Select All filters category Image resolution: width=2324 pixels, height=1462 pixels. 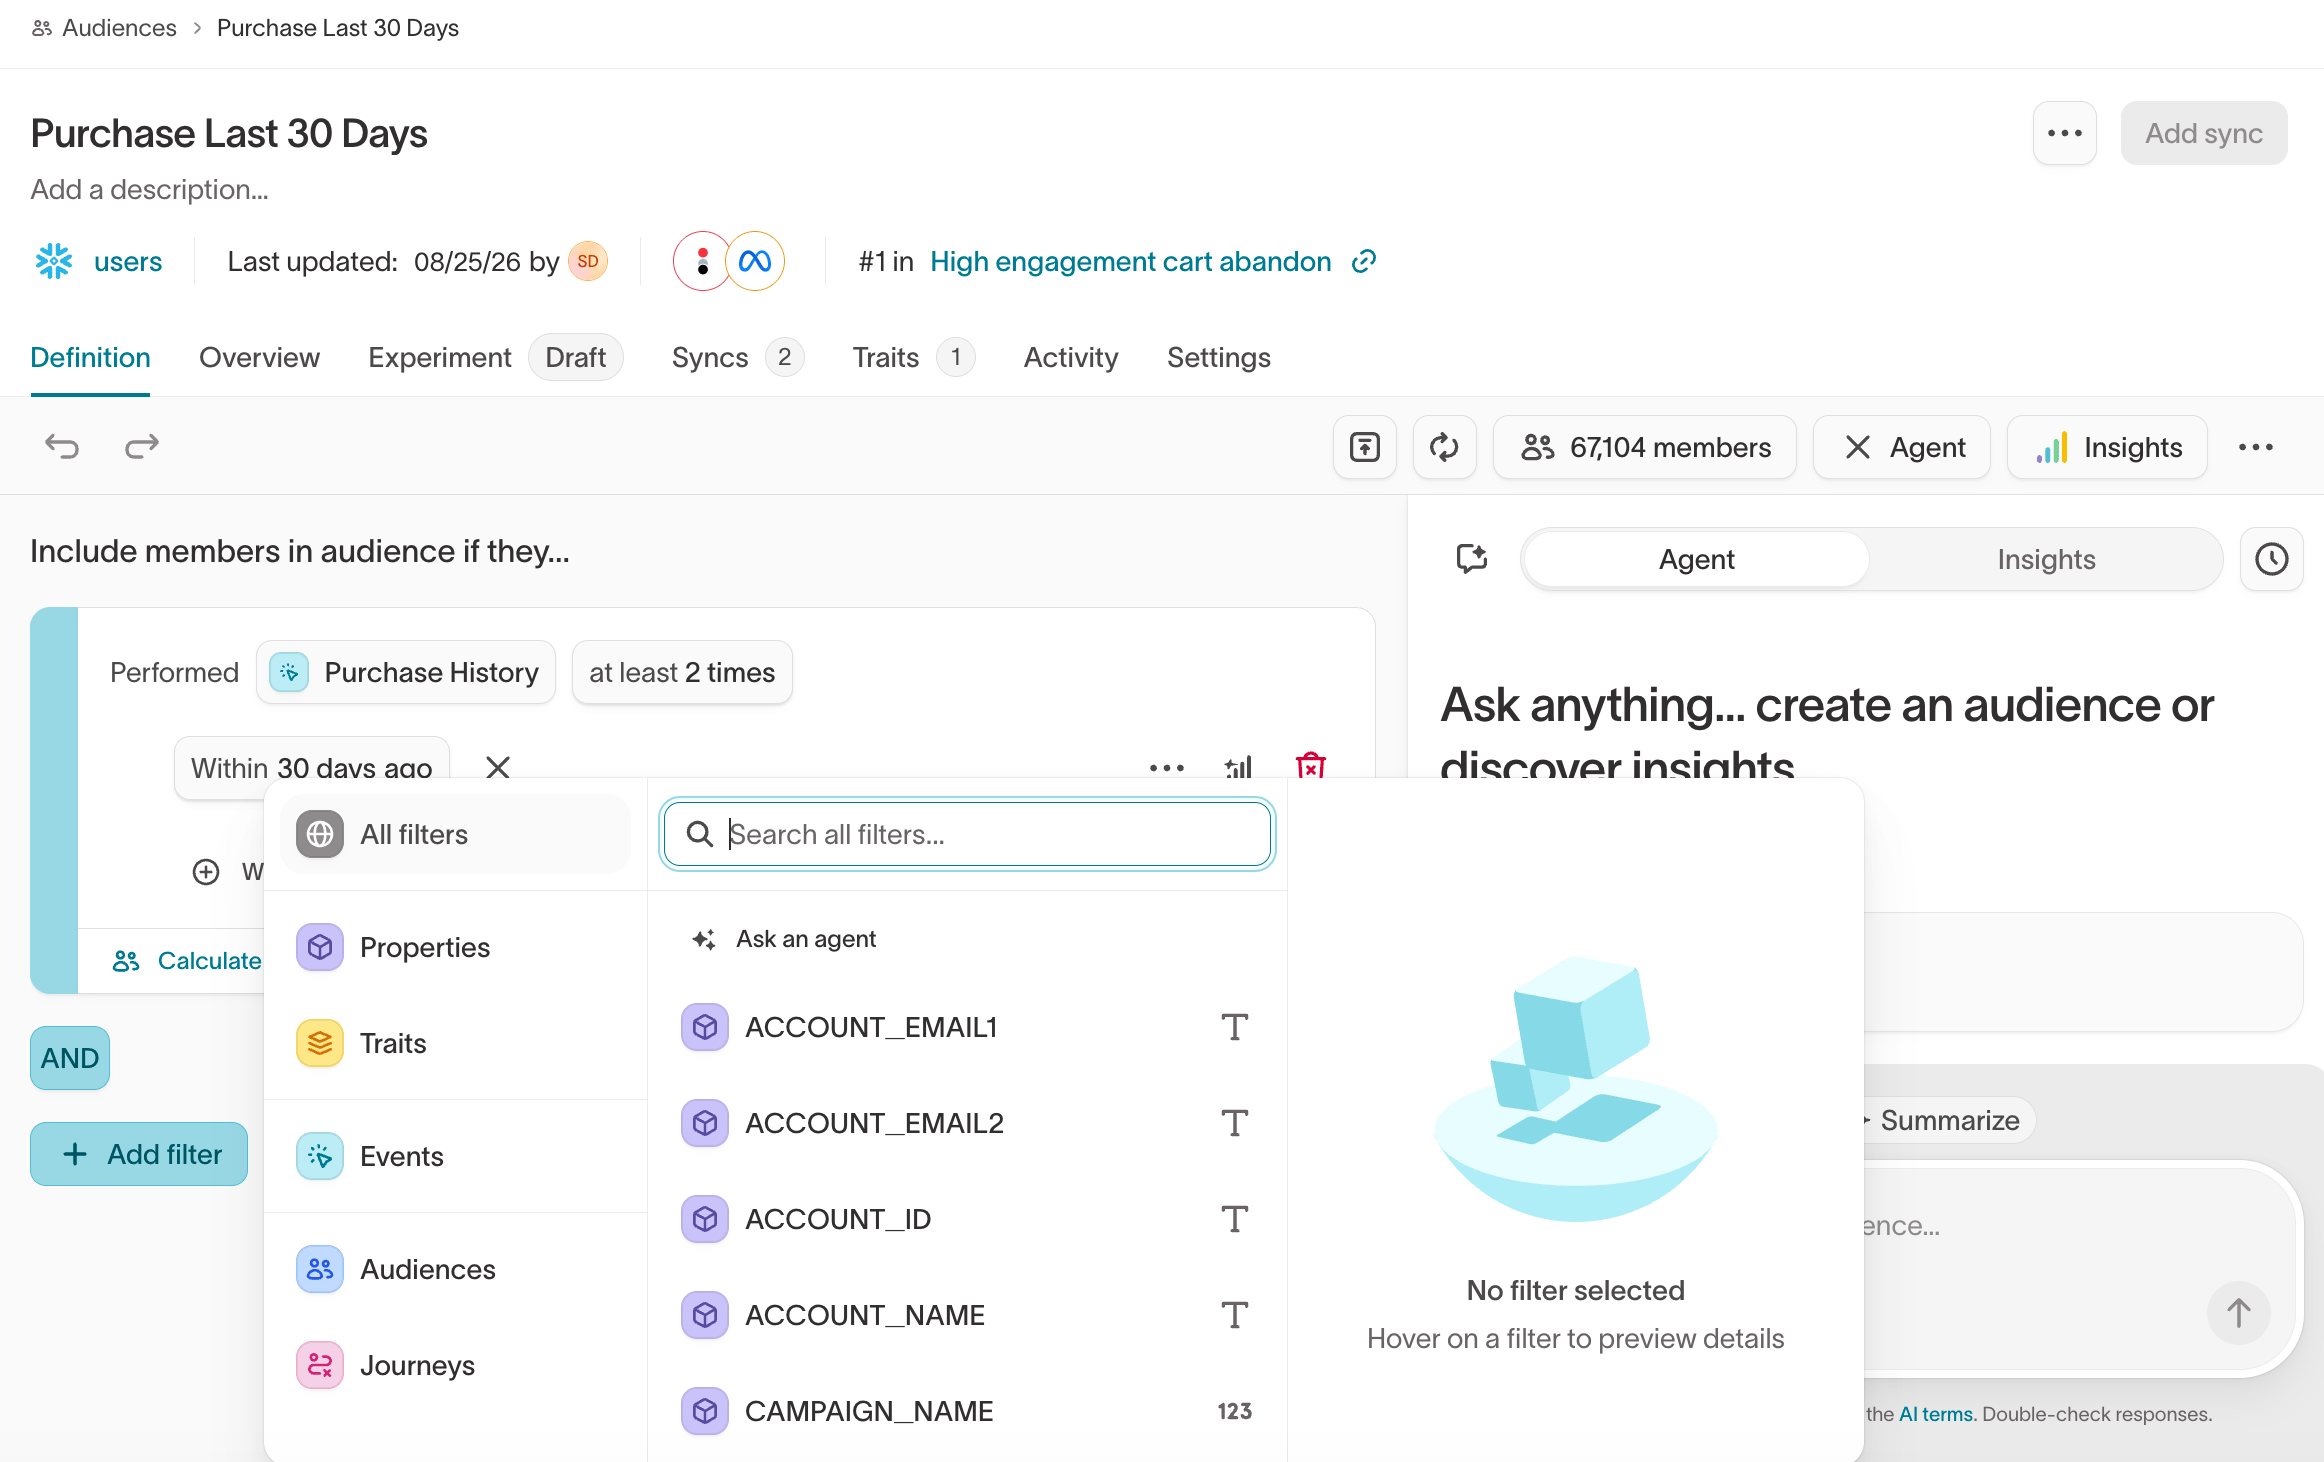pos(456,834)
